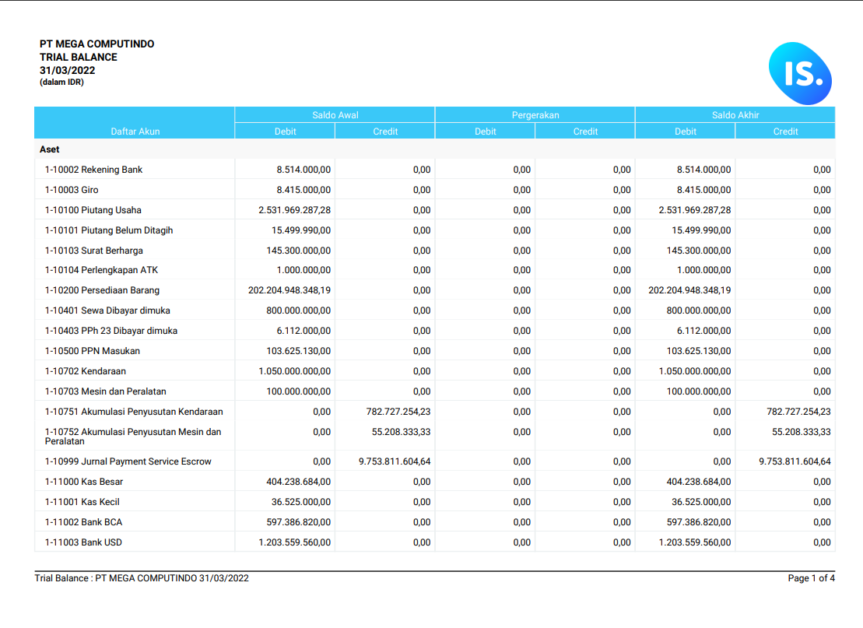Click the Debit header under Saldo Awal
Screen dimensions: 863x628
click(285, 131)
